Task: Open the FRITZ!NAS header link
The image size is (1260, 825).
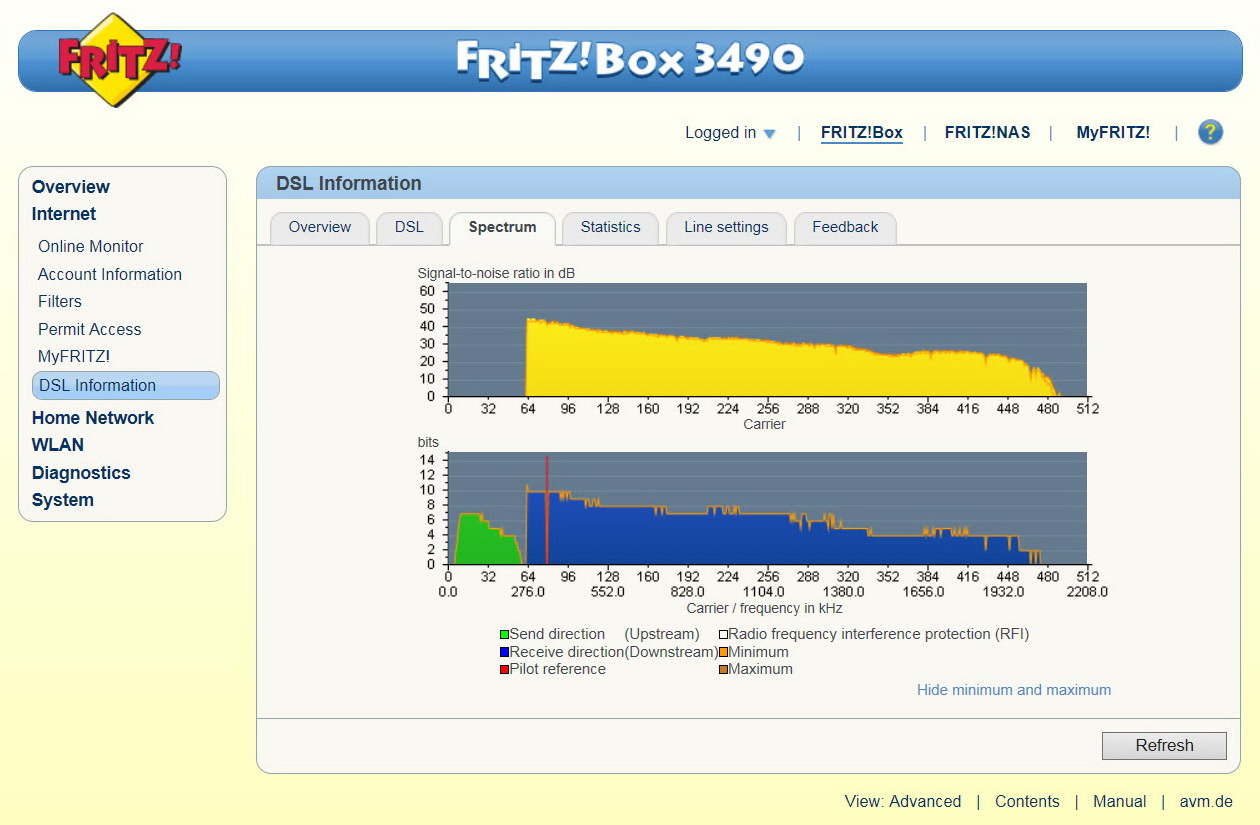Action: click(987, 132)
